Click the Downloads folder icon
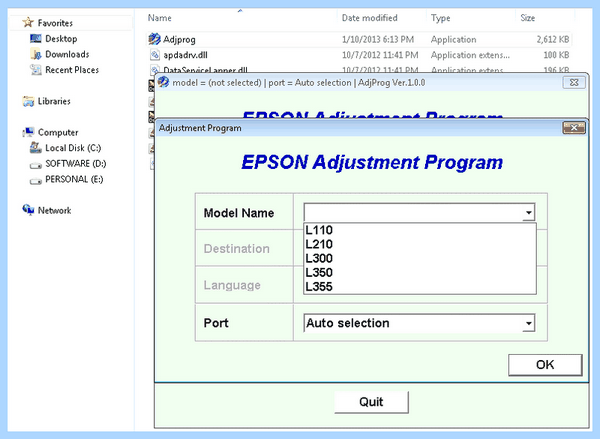The width and height of the screenshot is (600, 439). pos(36,54)
